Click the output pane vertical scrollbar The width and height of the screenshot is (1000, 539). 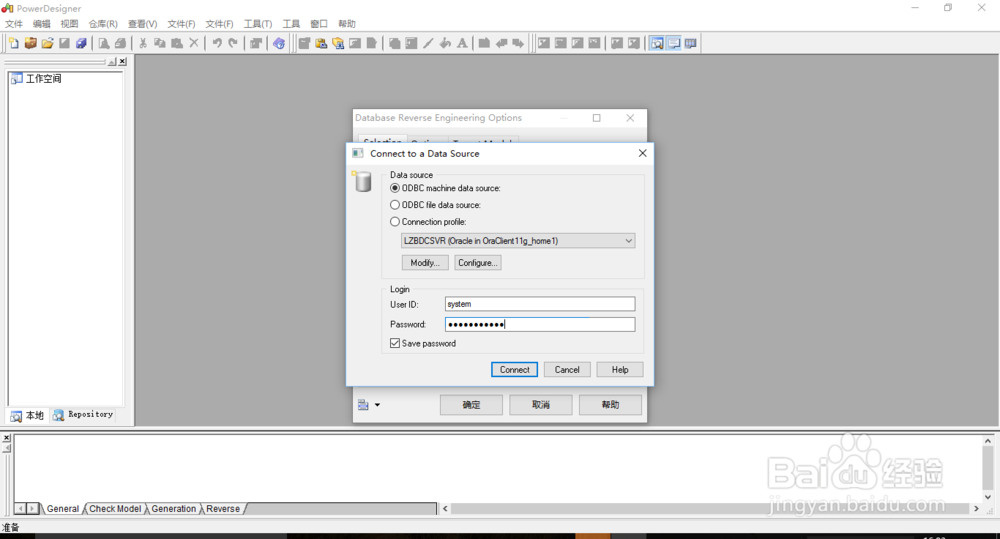[987, 469]
